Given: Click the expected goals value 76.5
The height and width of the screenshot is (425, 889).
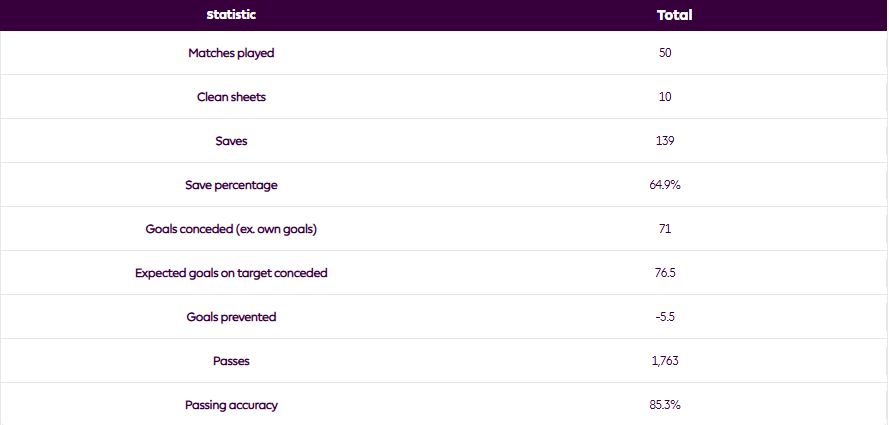Looking at the screenshot, I should [x=665, y=273].
